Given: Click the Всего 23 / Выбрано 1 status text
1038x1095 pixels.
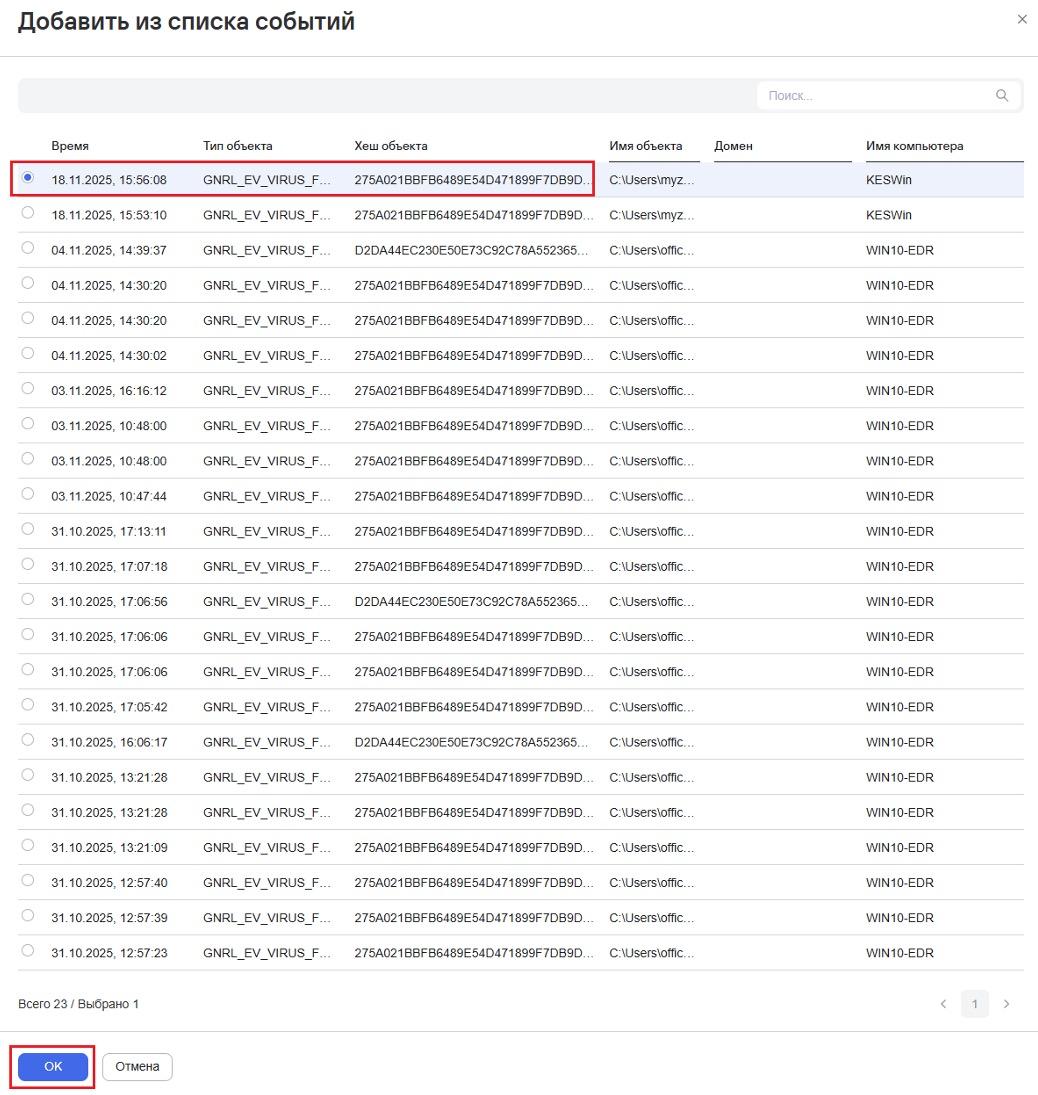Looking at the screenshot, I should [x=78, y=1004].
